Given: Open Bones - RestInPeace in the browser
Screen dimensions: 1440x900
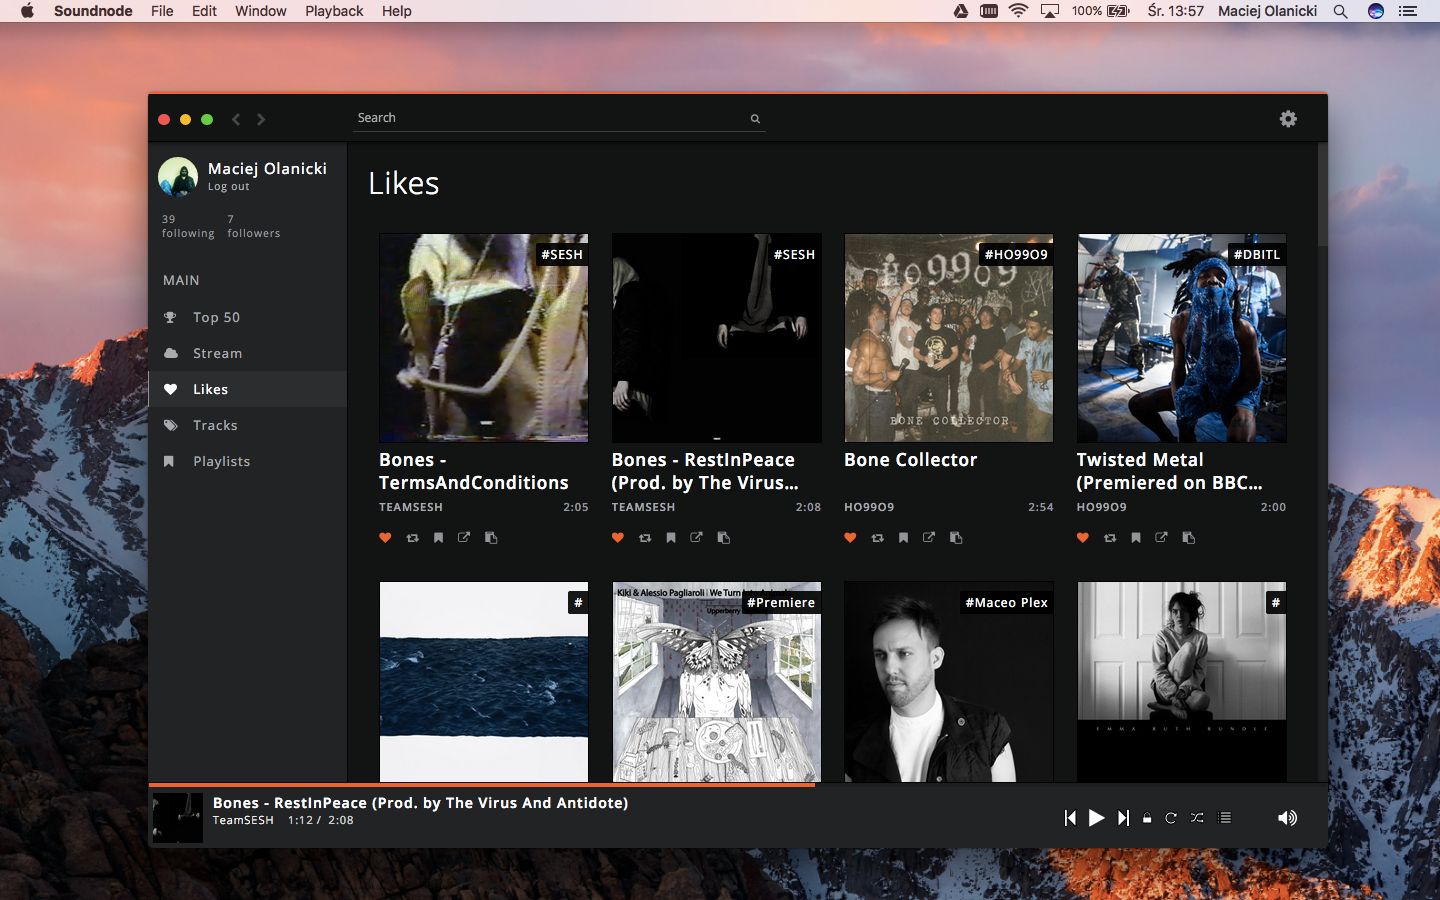Looking at the screenshot, I should click(697, 538).
